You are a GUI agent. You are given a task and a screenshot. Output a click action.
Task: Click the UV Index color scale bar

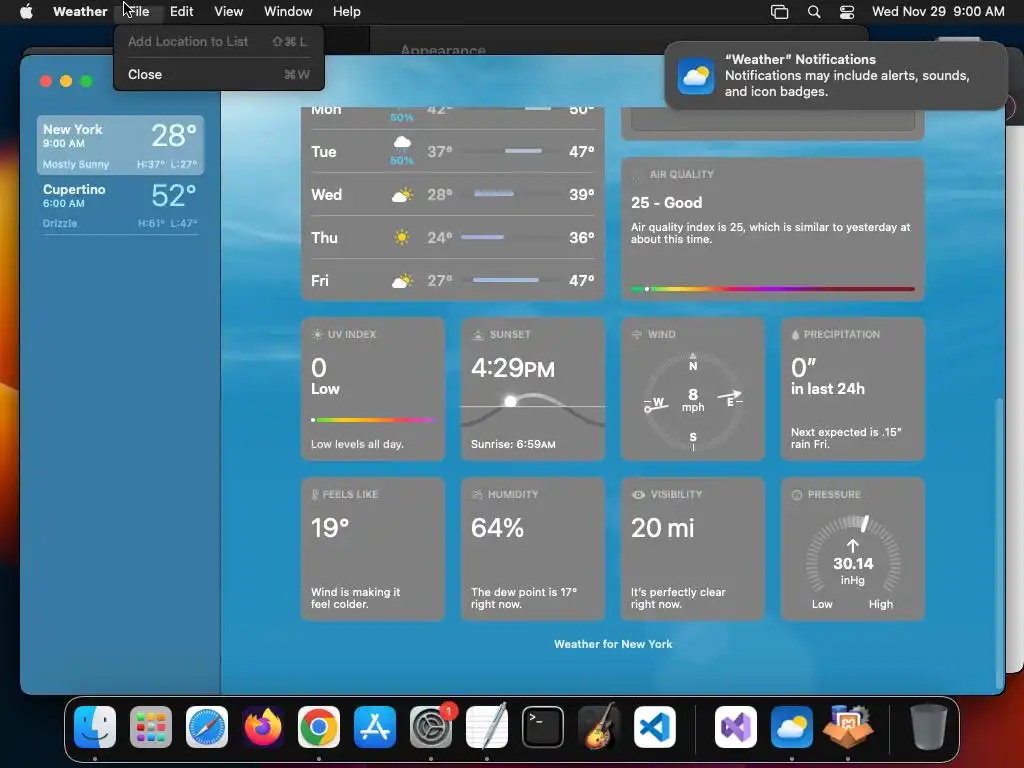tap(372, 420)
